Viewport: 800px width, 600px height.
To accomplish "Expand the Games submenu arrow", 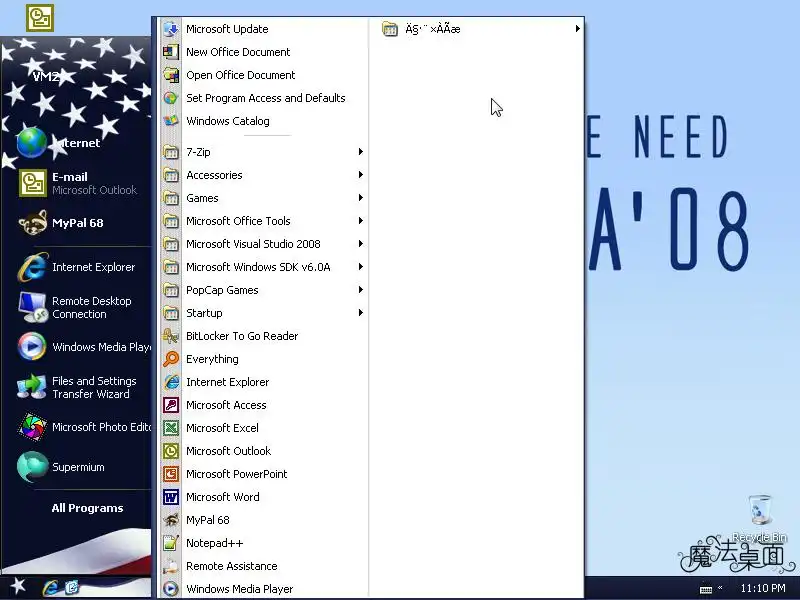I will 361,197.
